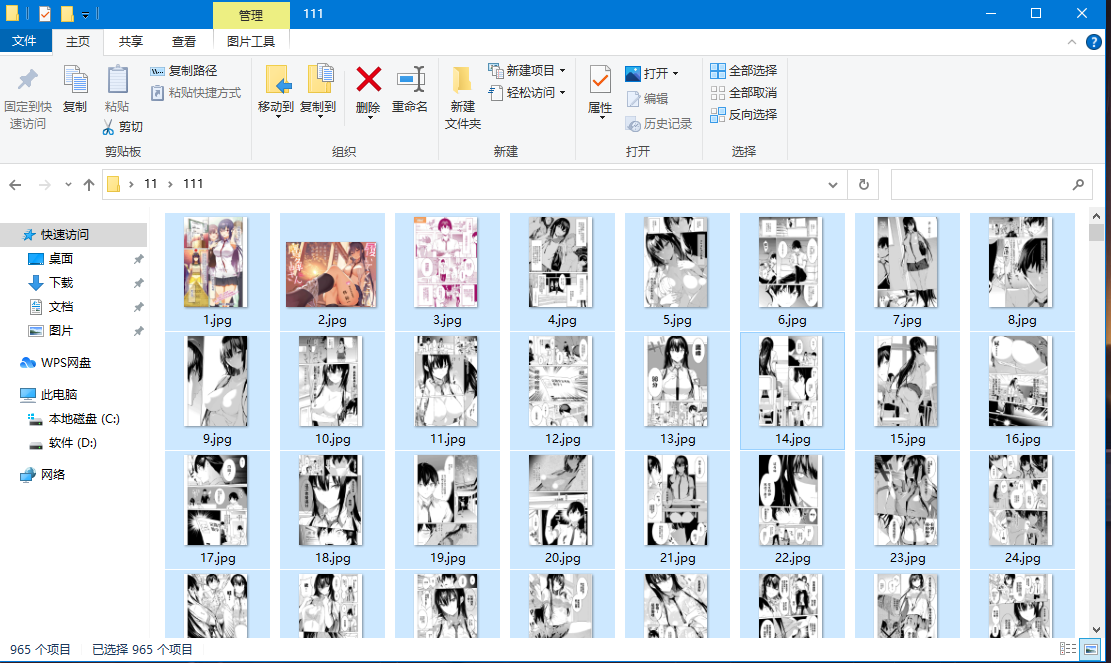The image size is (1111, 663).
Task: Expand the 新建项目 dropdown
Action: [x=562, y=71]
